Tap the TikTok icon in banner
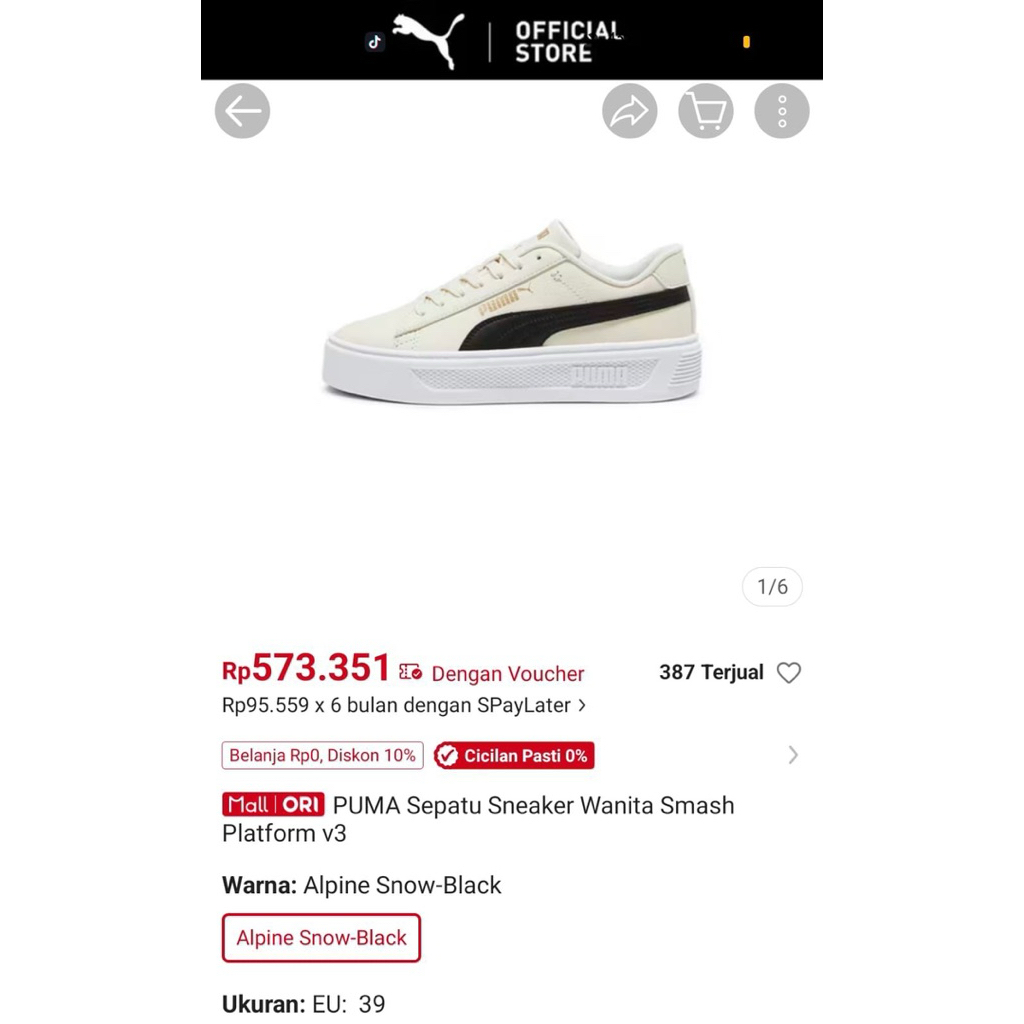 [375, 42]
